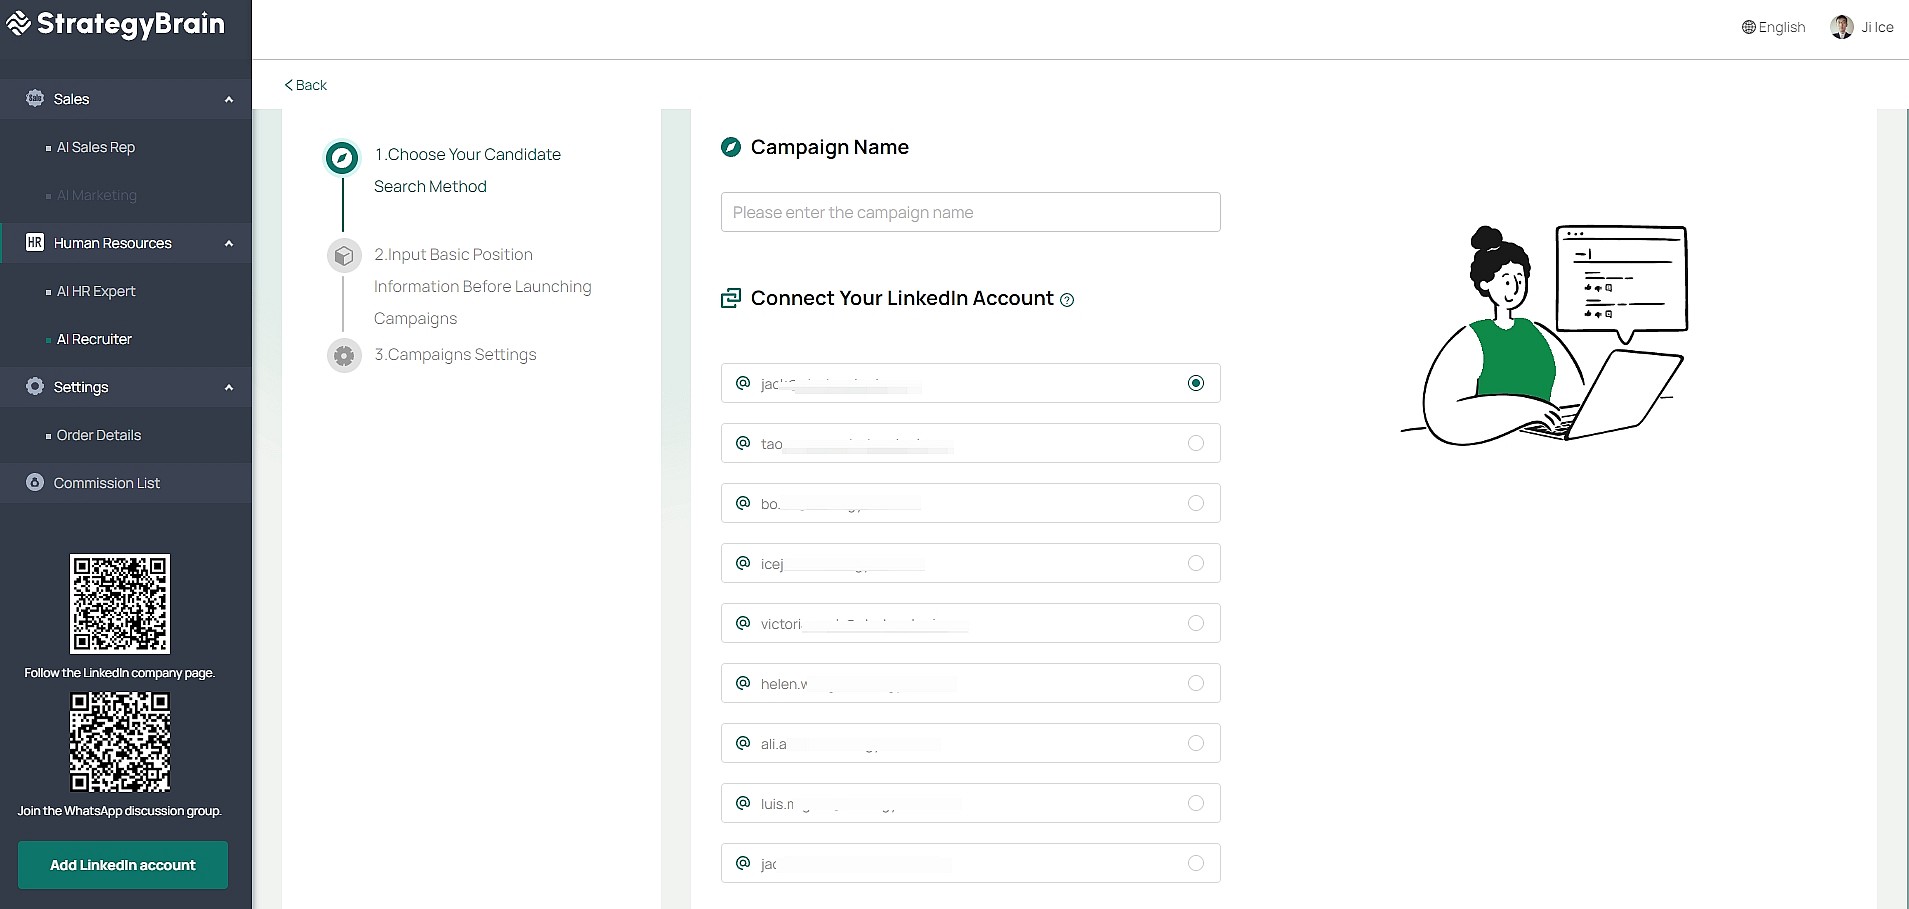Choose the helen.w account radio option

click(x=1195, y=683)
